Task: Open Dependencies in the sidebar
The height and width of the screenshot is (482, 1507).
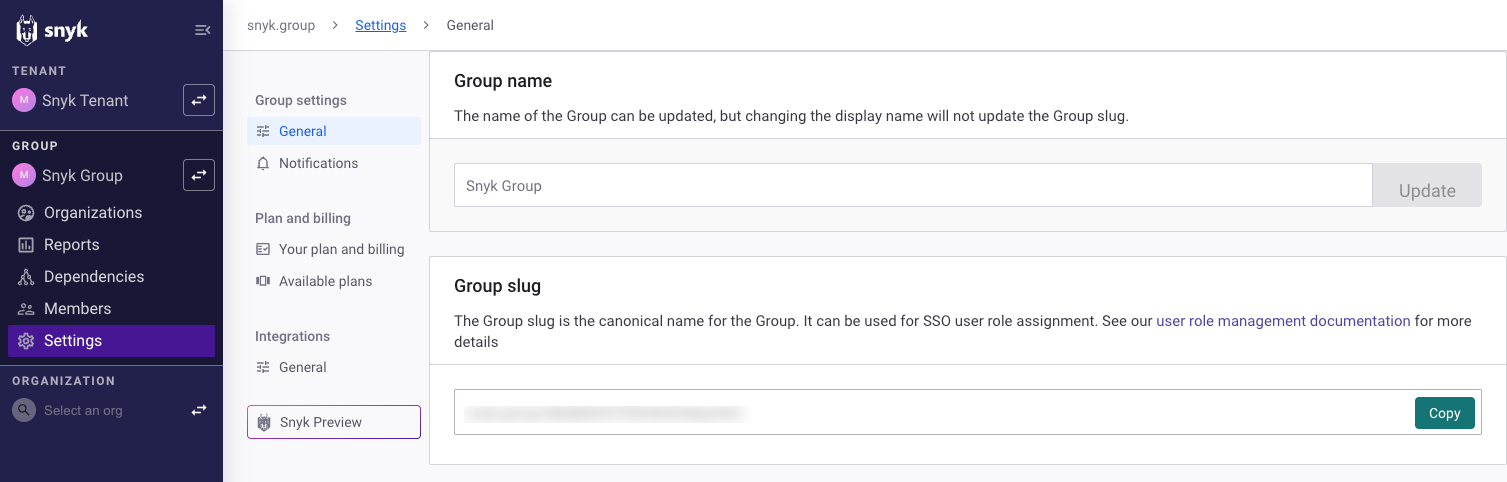Action: click(93, 277)
